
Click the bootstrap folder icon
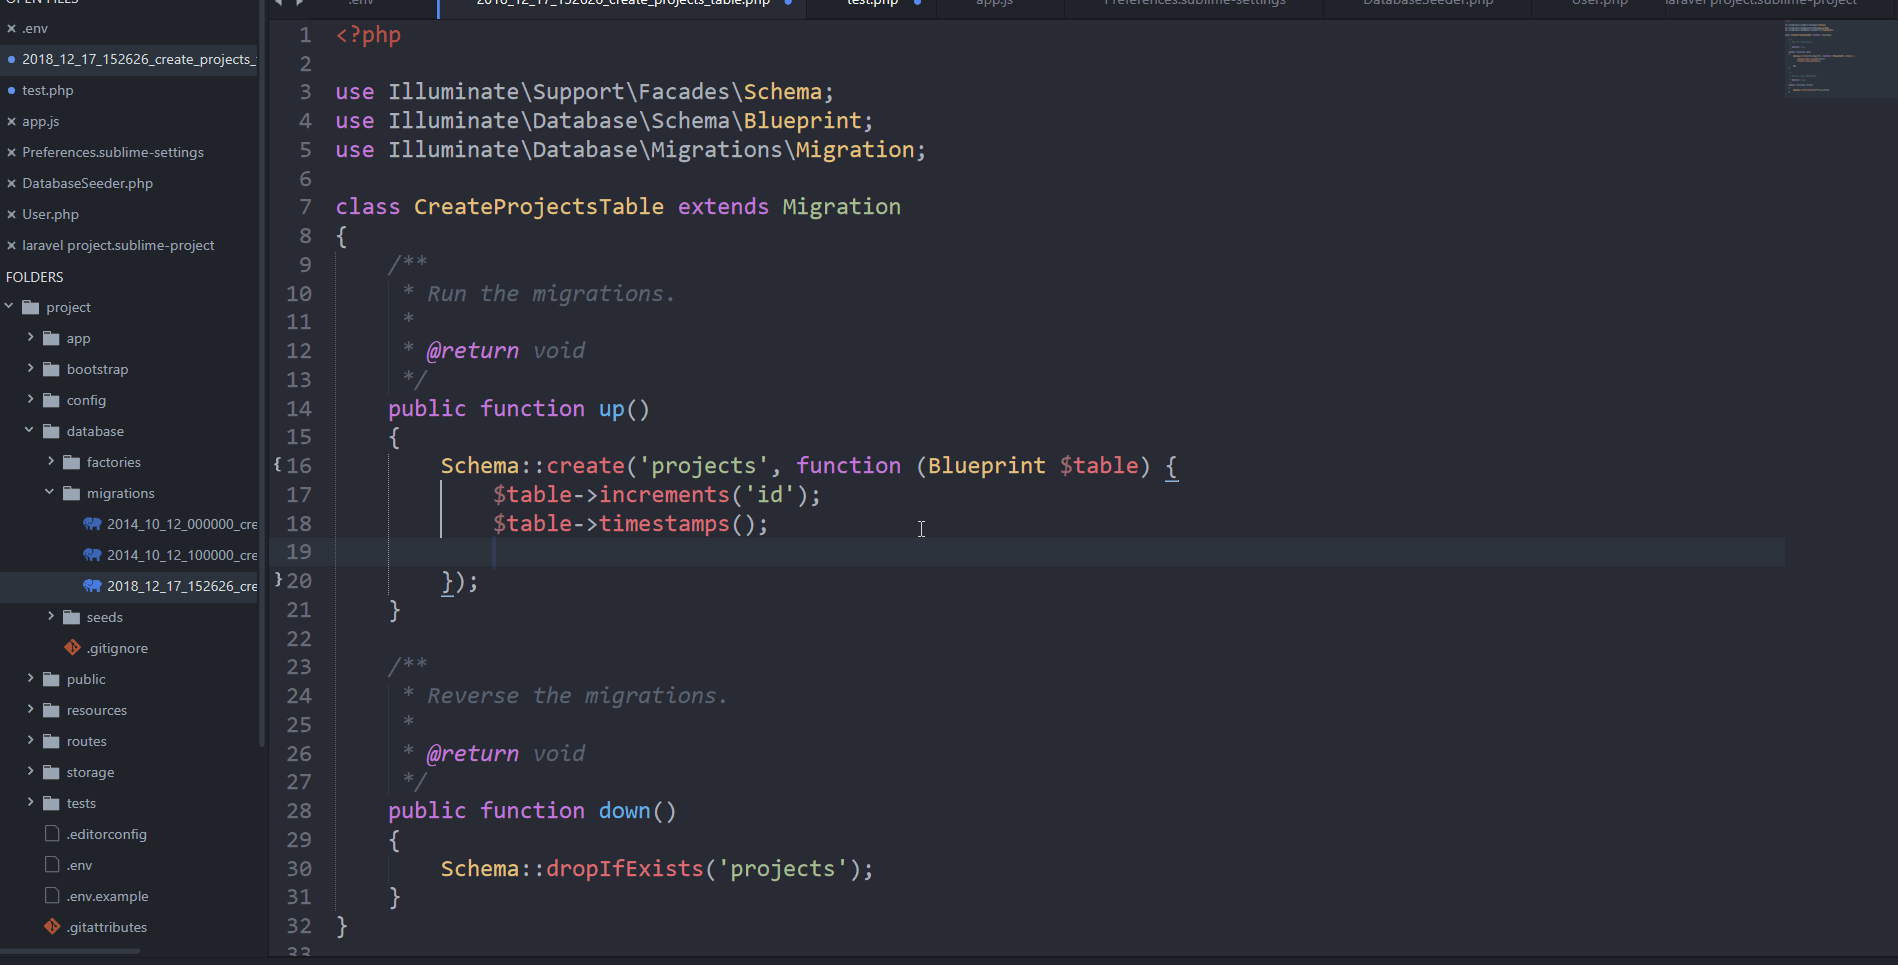pos(52,369)
